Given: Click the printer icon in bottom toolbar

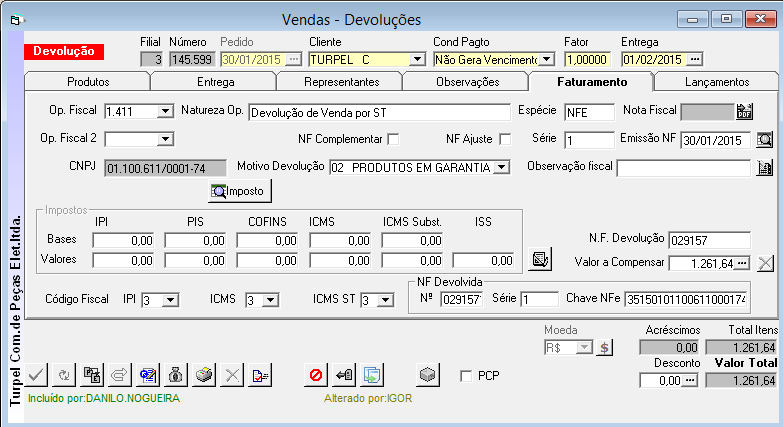Looking at the screenshot, I should (x=203, y=375).
